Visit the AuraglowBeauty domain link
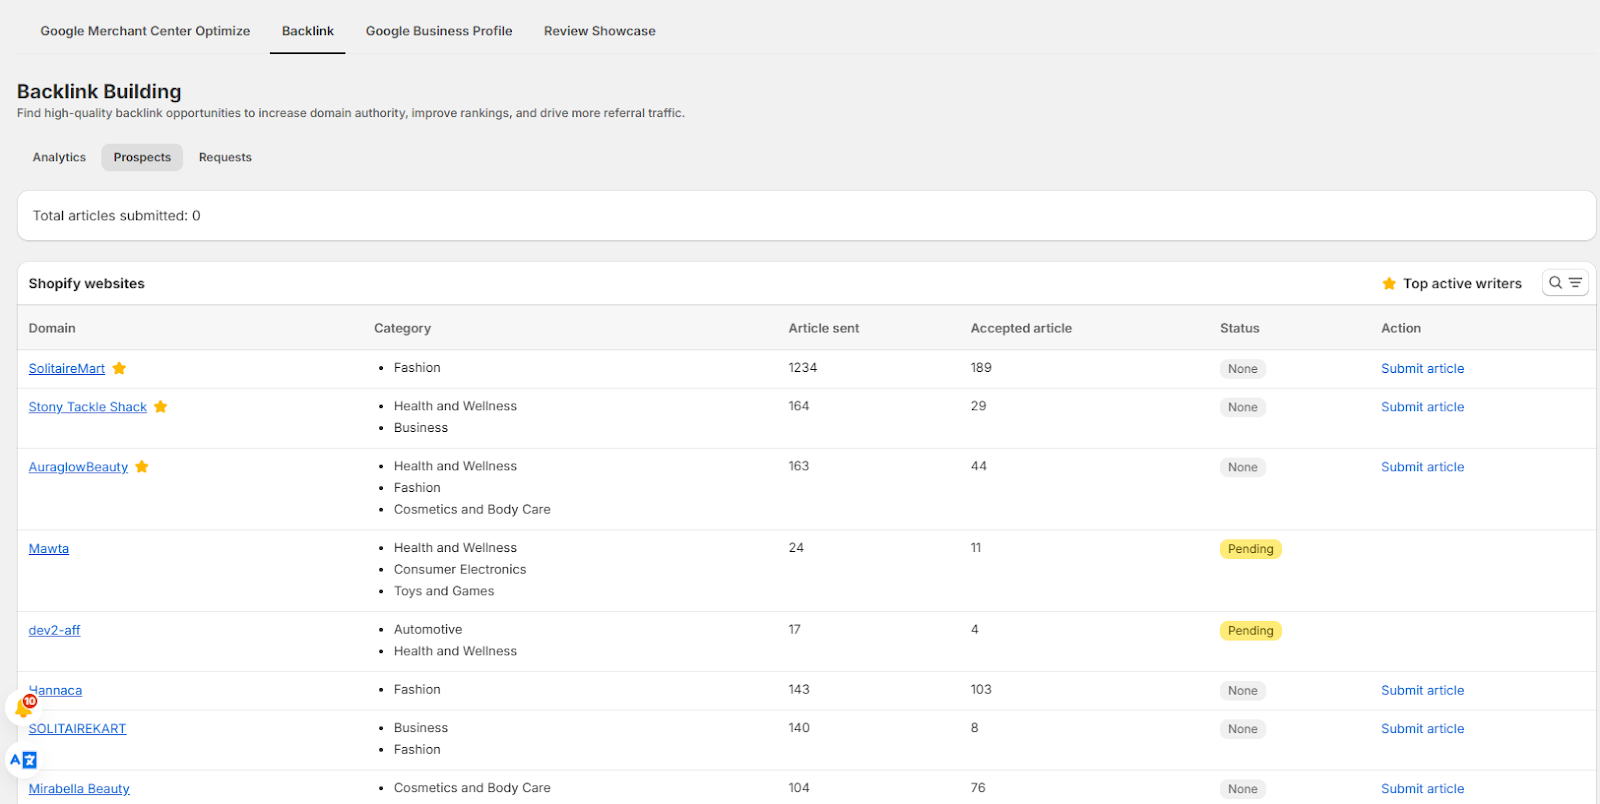Image resolution: width=1600 pixels, height=804 pixels. coord(79,467)
